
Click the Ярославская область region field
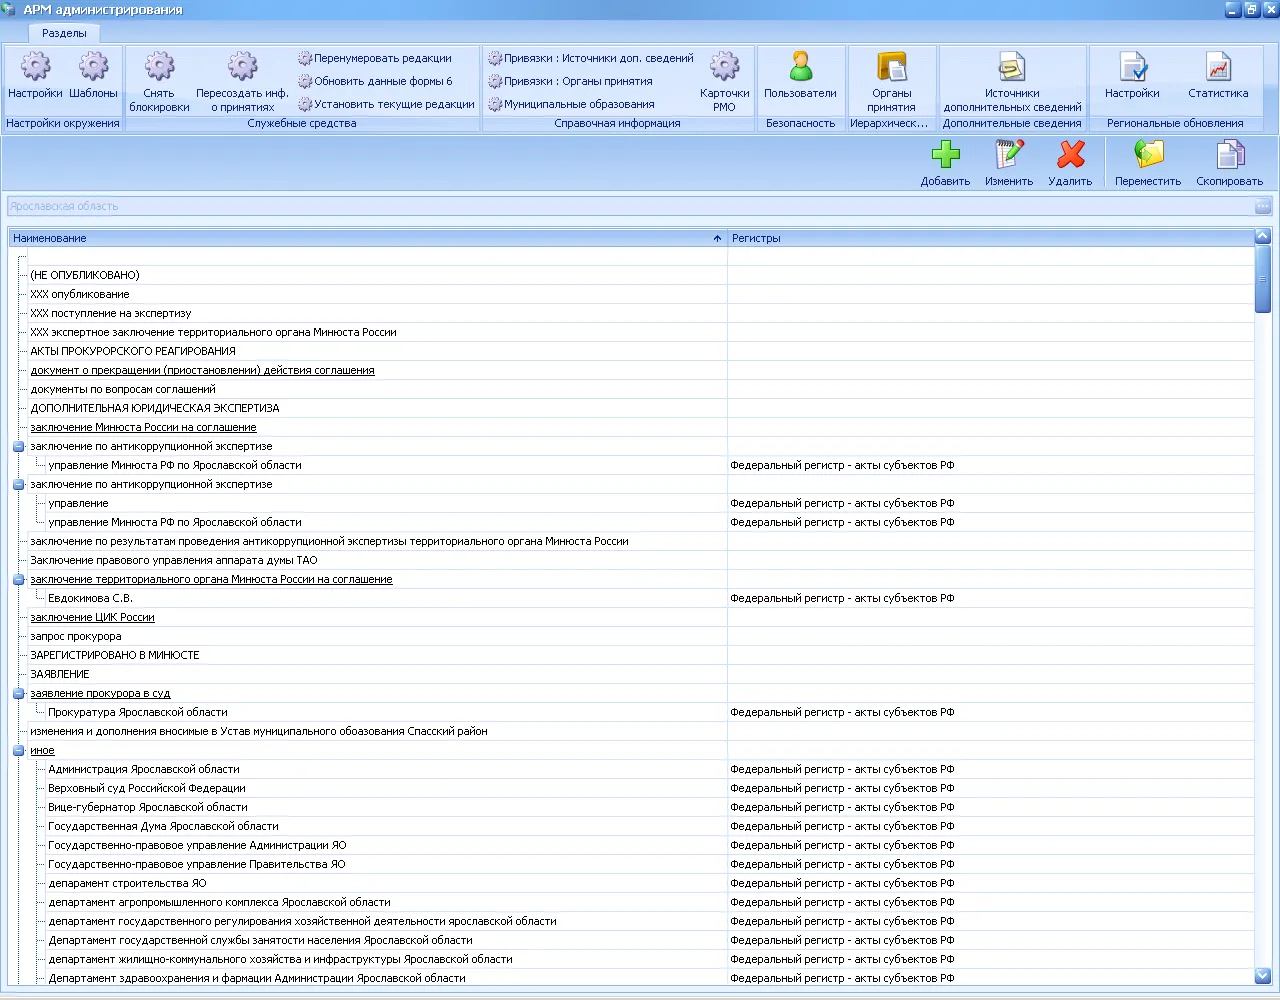631,206
